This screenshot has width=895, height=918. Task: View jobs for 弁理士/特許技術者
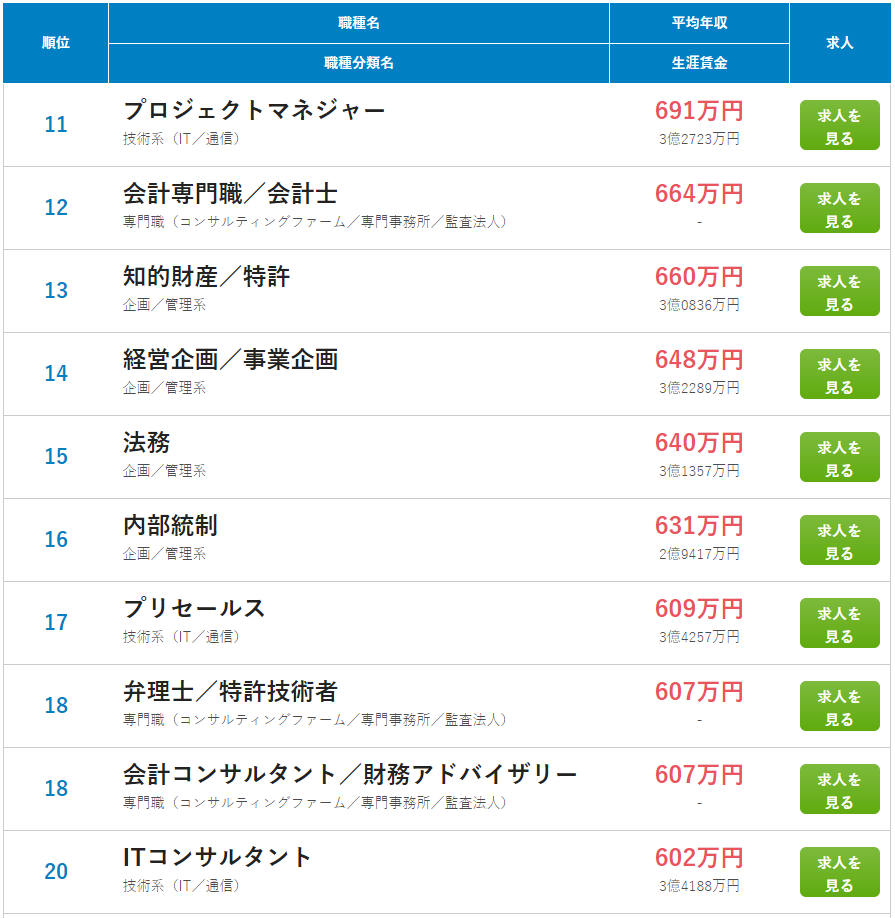pos(839,707)
